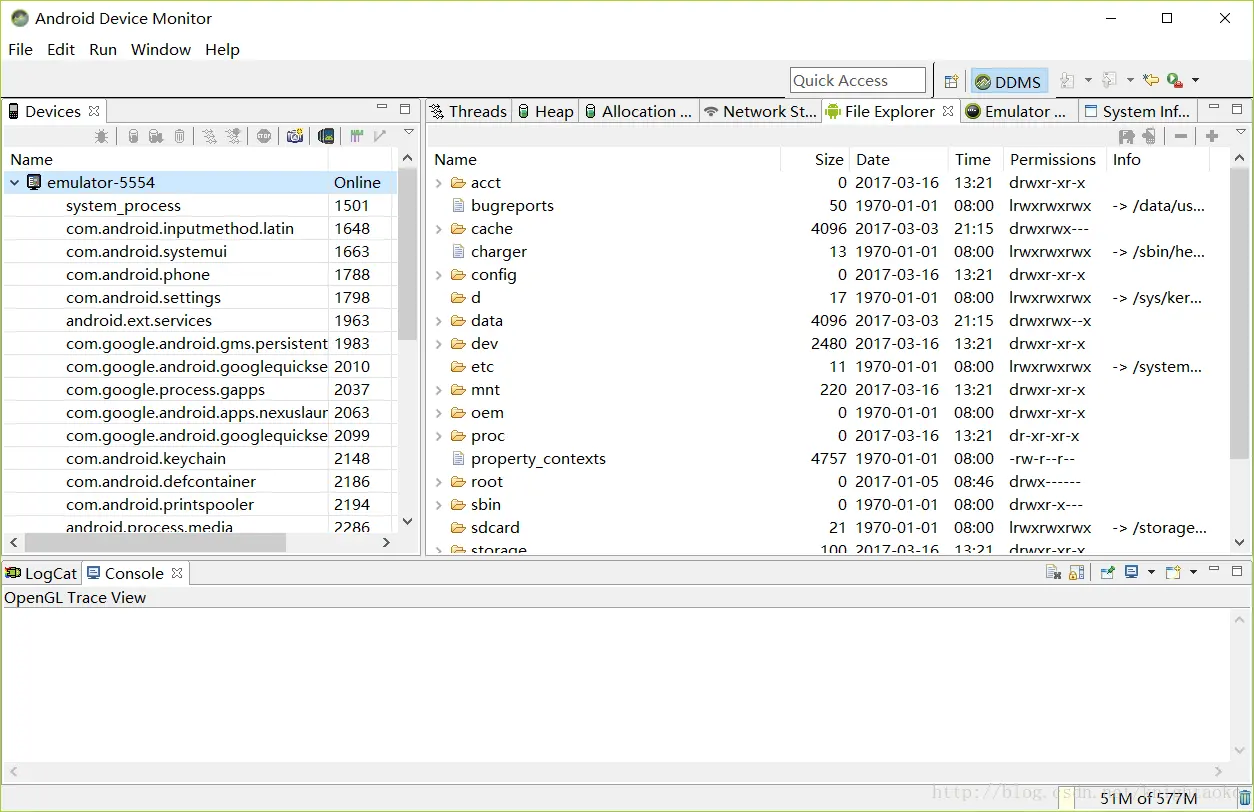Close the File Explorer tab

point(948,111)
